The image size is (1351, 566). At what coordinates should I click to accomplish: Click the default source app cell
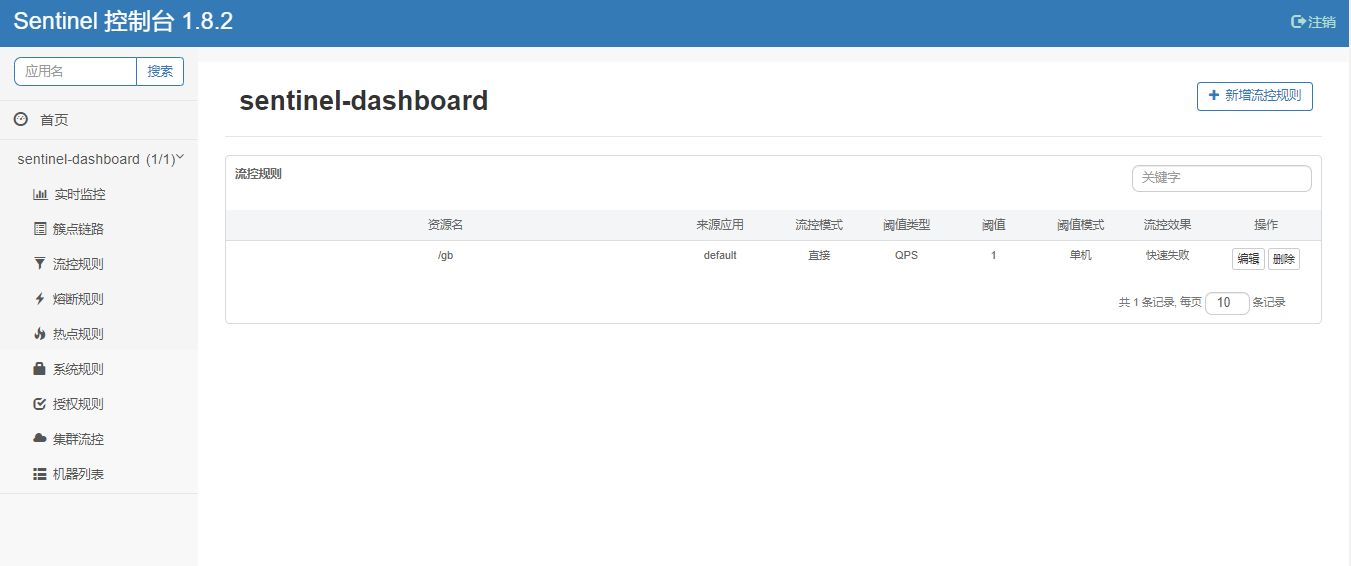pyautogui.click(x=720, y=255)
